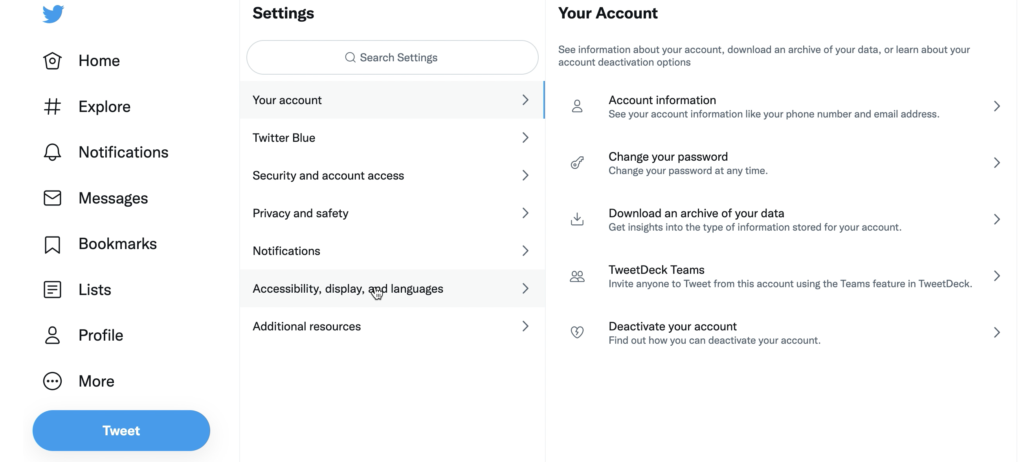Open Notifications entry in Settings list
The width and height of the screenshot is (1024, 462).
pos(392,251)
